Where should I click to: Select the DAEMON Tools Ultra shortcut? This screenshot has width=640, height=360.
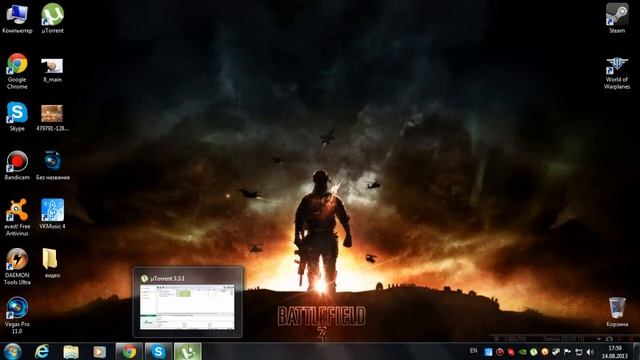tap(17, 266)
